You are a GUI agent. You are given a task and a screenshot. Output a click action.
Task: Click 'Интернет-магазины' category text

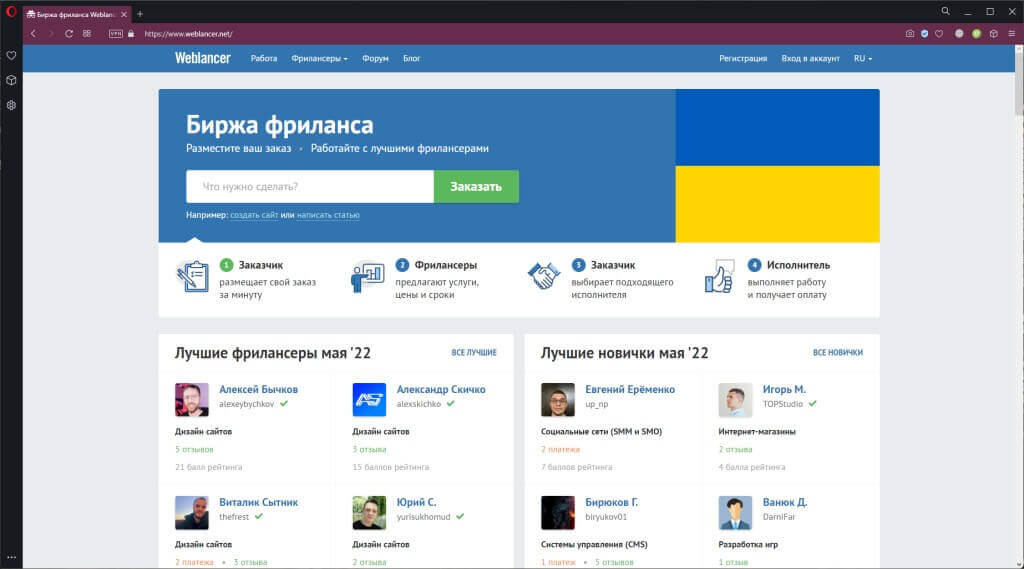coord(757,432)
